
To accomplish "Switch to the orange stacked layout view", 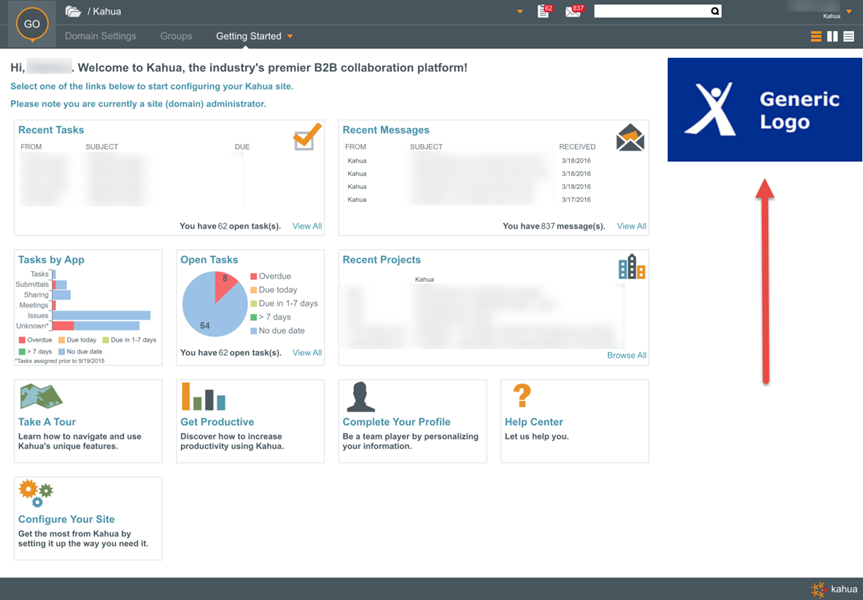I will coord(816,37).
